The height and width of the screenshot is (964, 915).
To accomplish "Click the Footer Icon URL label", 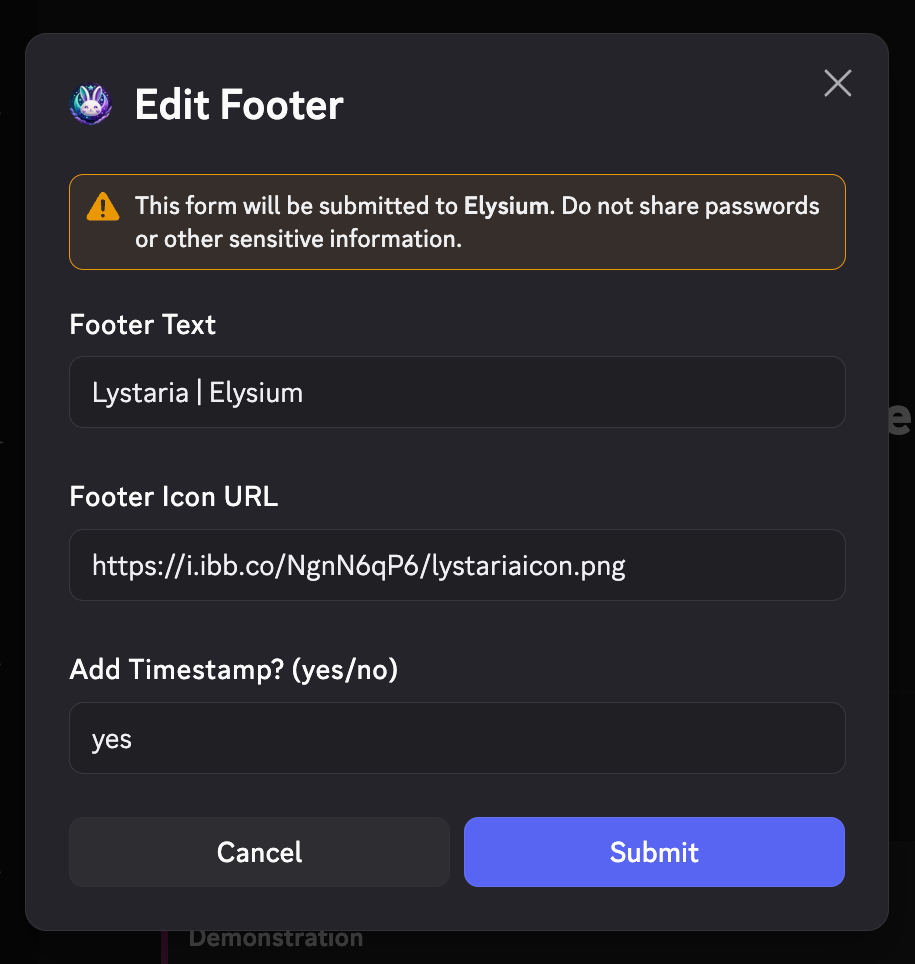I will (x=174, y=497).
